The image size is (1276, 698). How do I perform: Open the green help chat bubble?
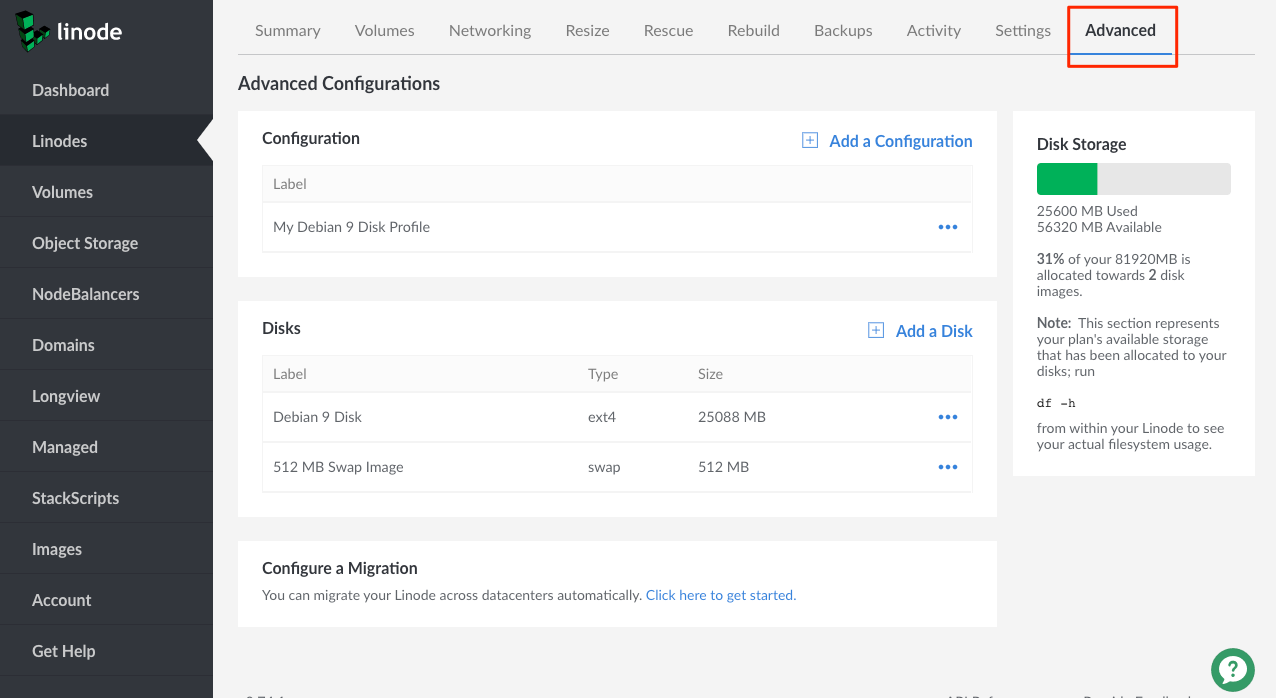click(x=1232, y=669)
